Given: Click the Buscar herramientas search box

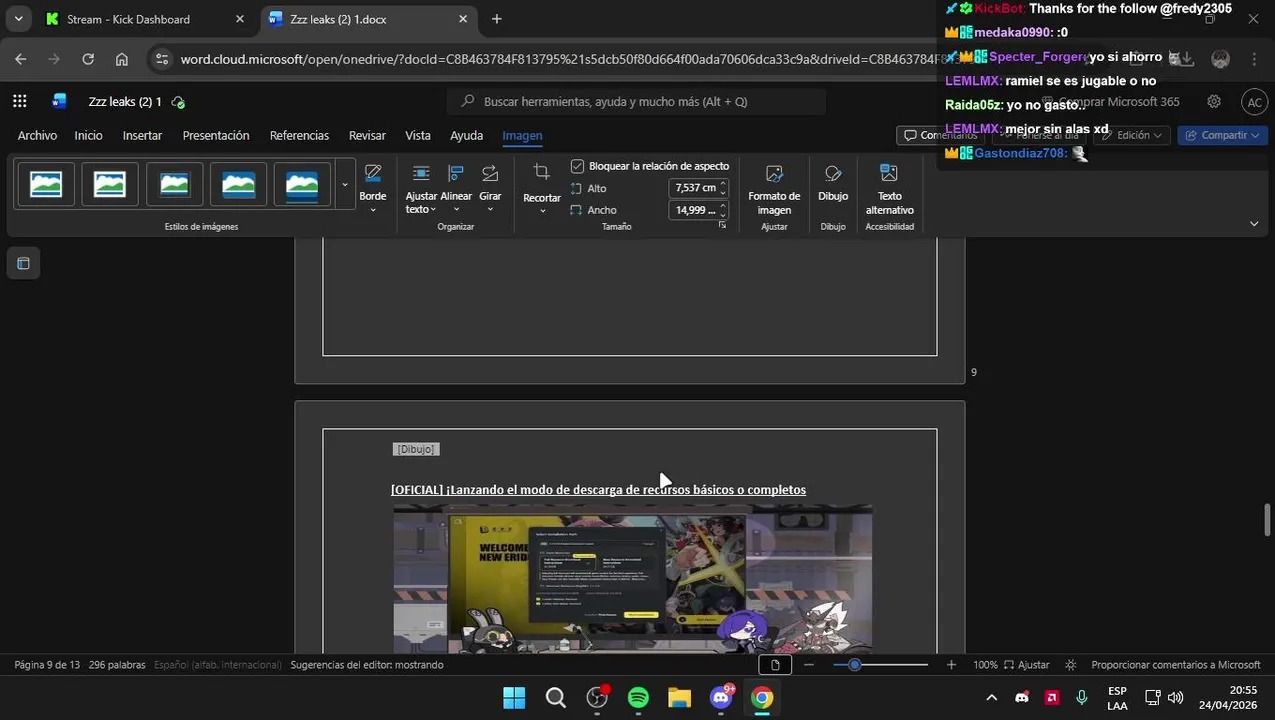Looking at the screenshot, I should (636, 101).
